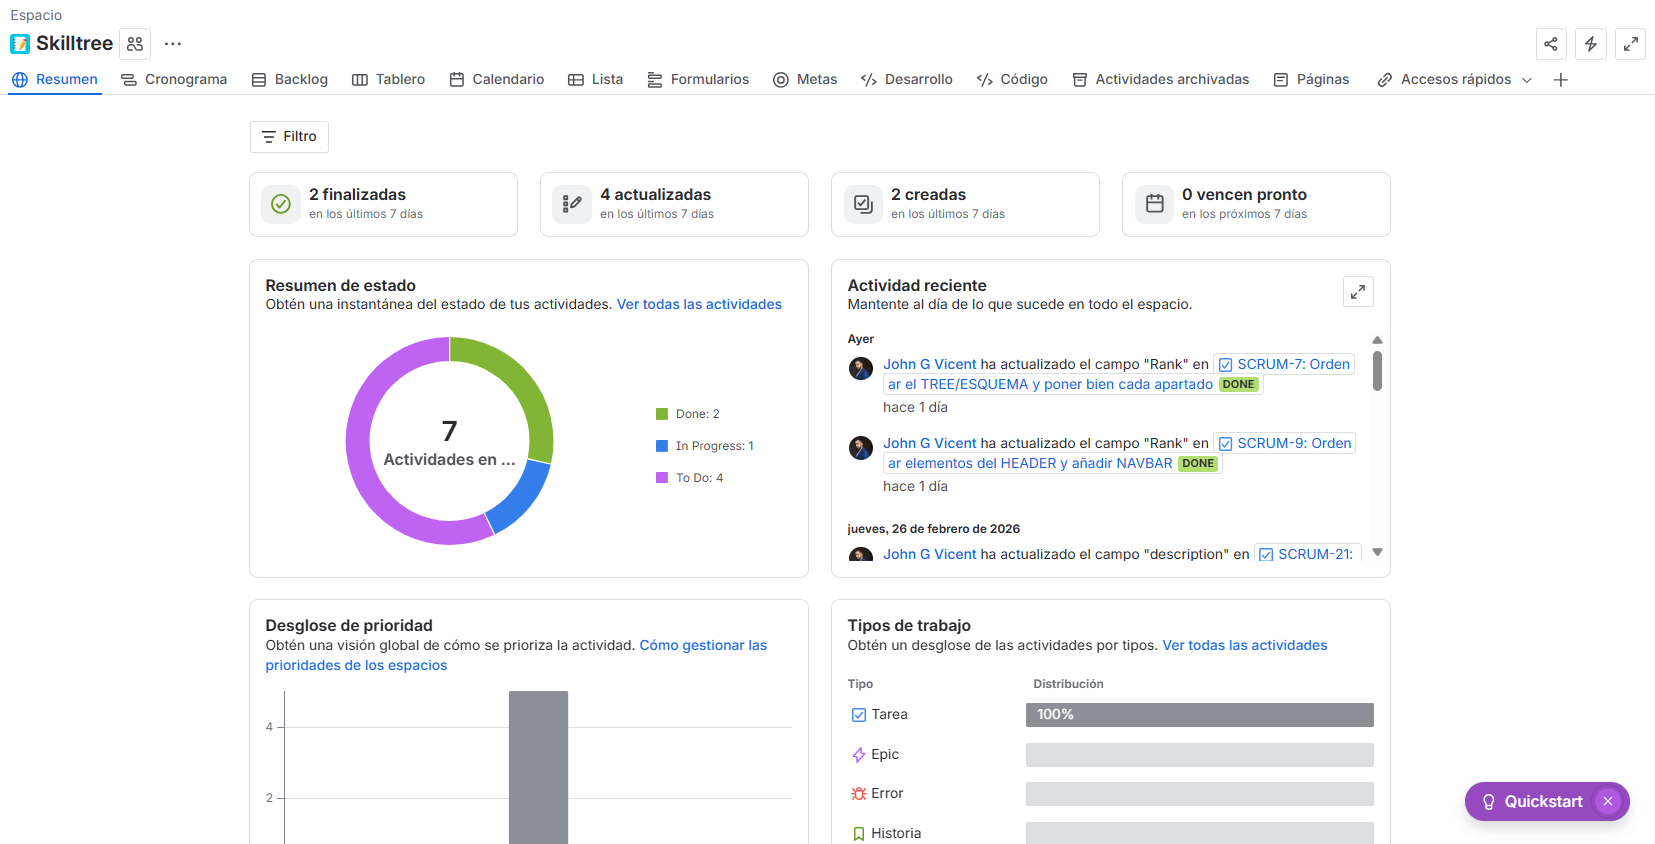Open Actividades archivadas tab

(1161, 80)
